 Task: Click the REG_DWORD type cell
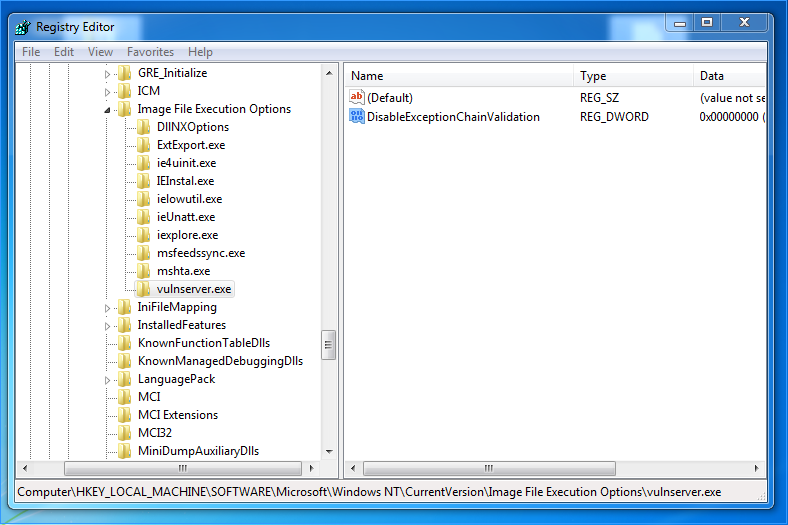point(614,117)
